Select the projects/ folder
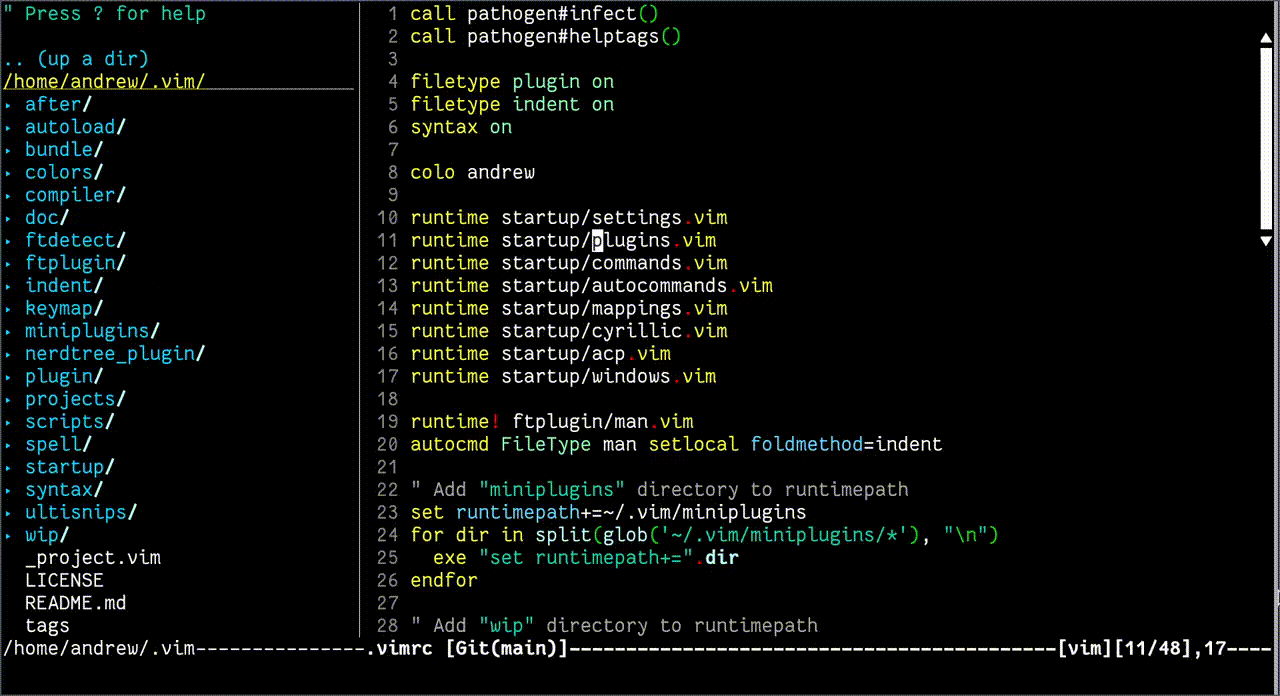This screenshot has width=1280, height=696. pos(76,399)
